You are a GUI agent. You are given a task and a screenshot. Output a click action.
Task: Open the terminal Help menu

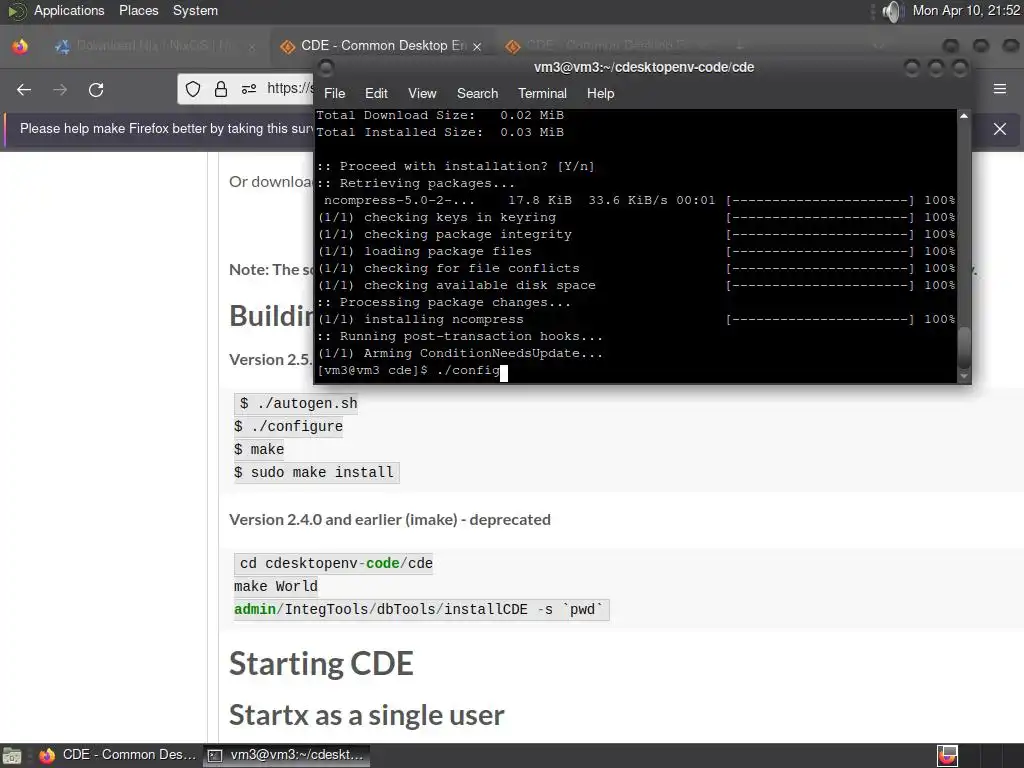pos(600,93)
